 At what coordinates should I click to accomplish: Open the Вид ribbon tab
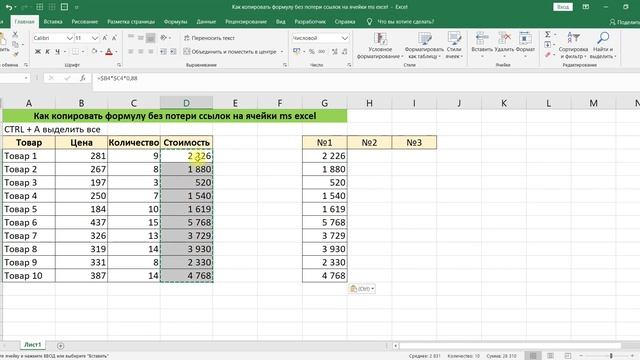[280, 22]
